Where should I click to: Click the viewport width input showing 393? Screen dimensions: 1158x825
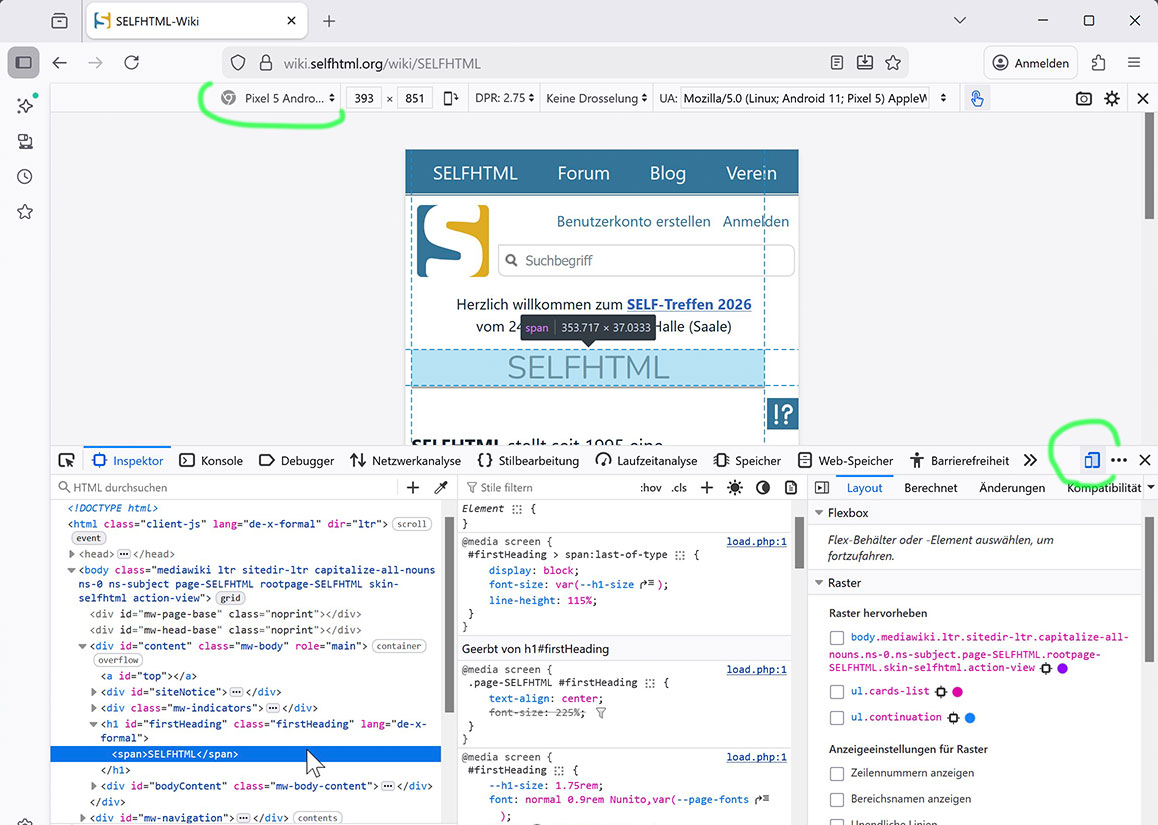[364, 98]
